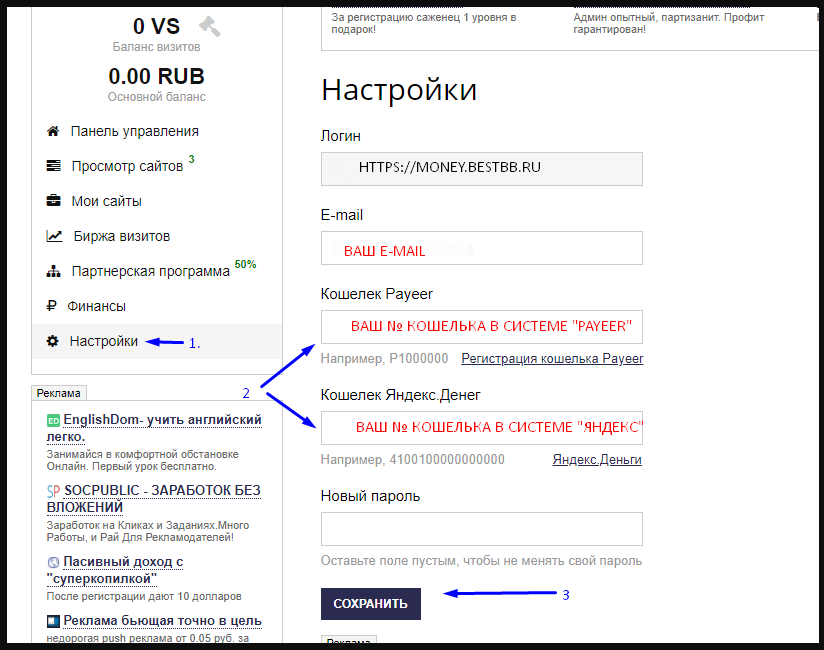Click the SOCPUBLIC SP ad icon

53,491
